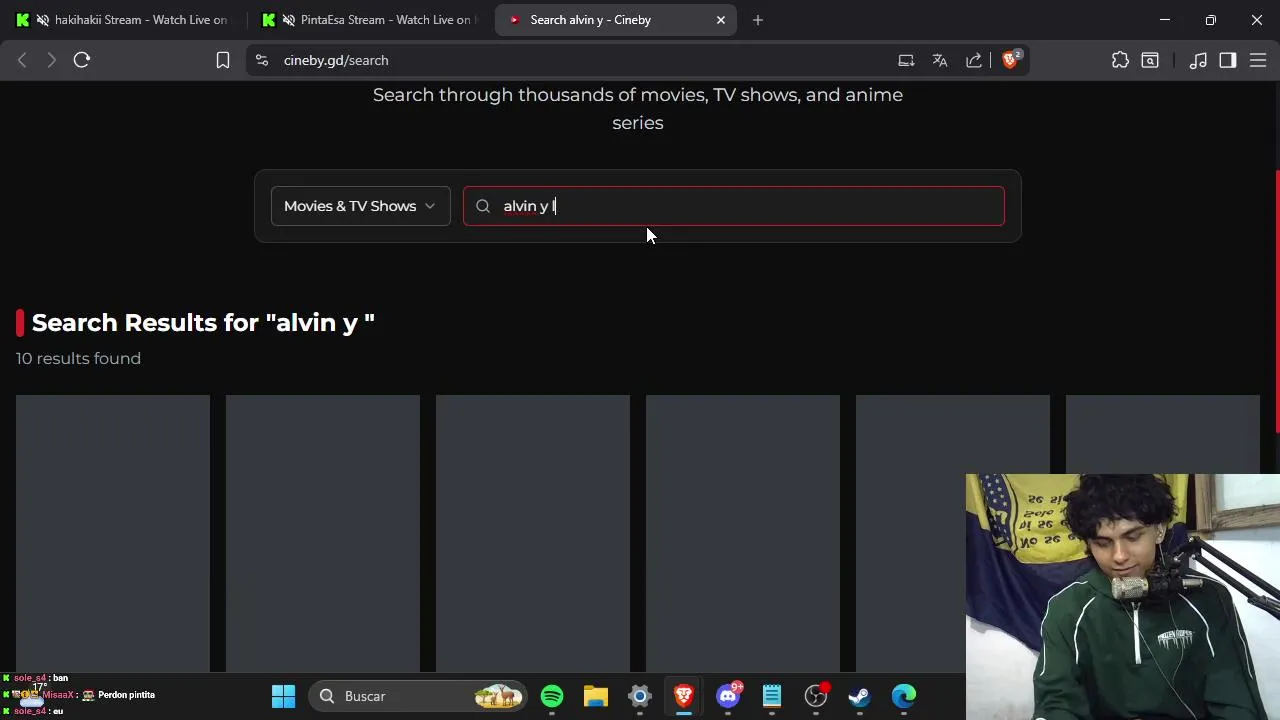Open the fifth search result poster
This screenshot has height=720, width=1280.
953,533
